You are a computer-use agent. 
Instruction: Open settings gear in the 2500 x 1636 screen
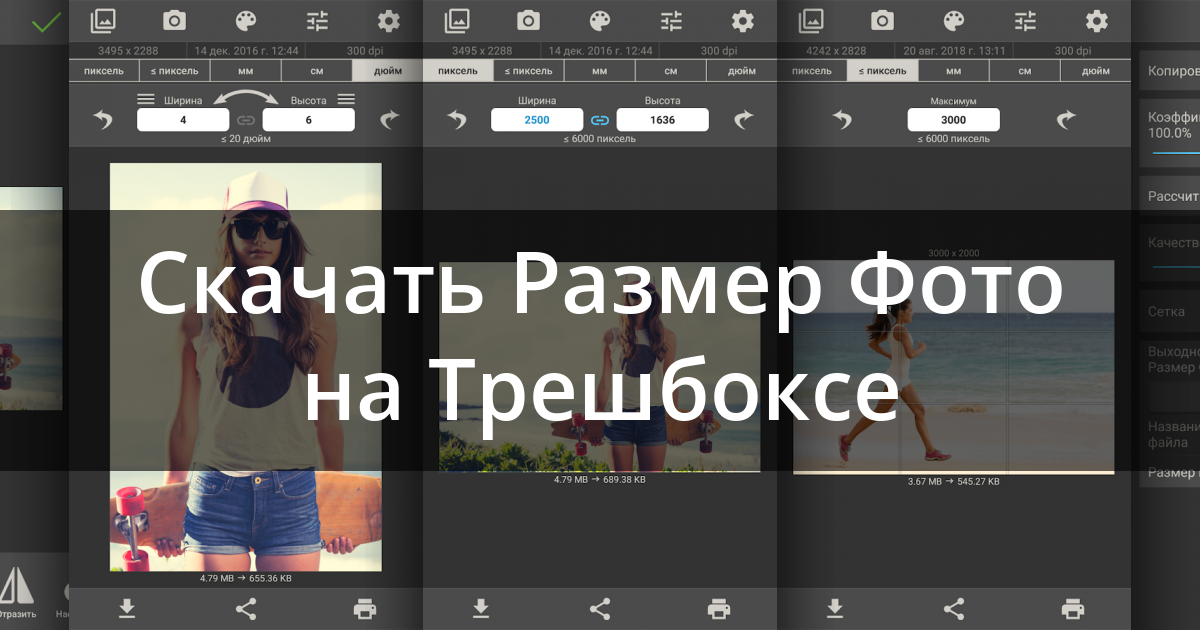pyautogui.click(x=742, y=20)
